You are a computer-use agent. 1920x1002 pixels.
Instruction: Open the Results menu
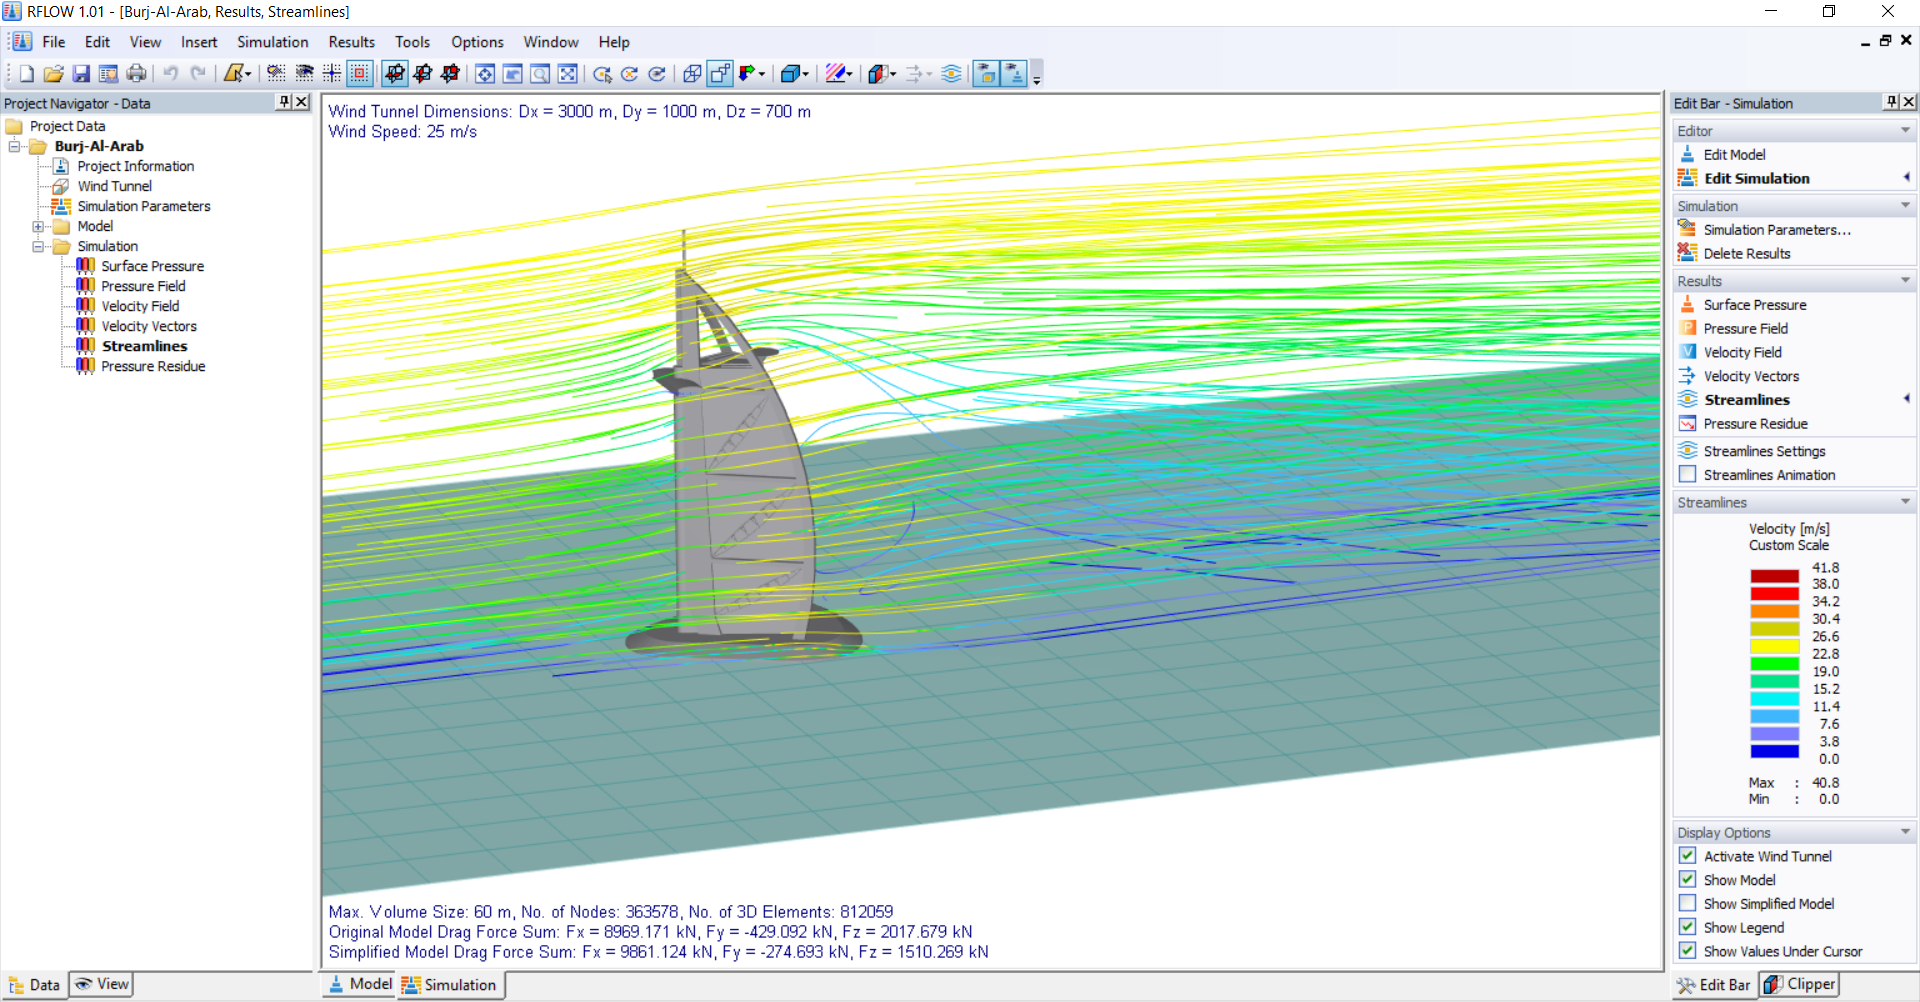351,42
